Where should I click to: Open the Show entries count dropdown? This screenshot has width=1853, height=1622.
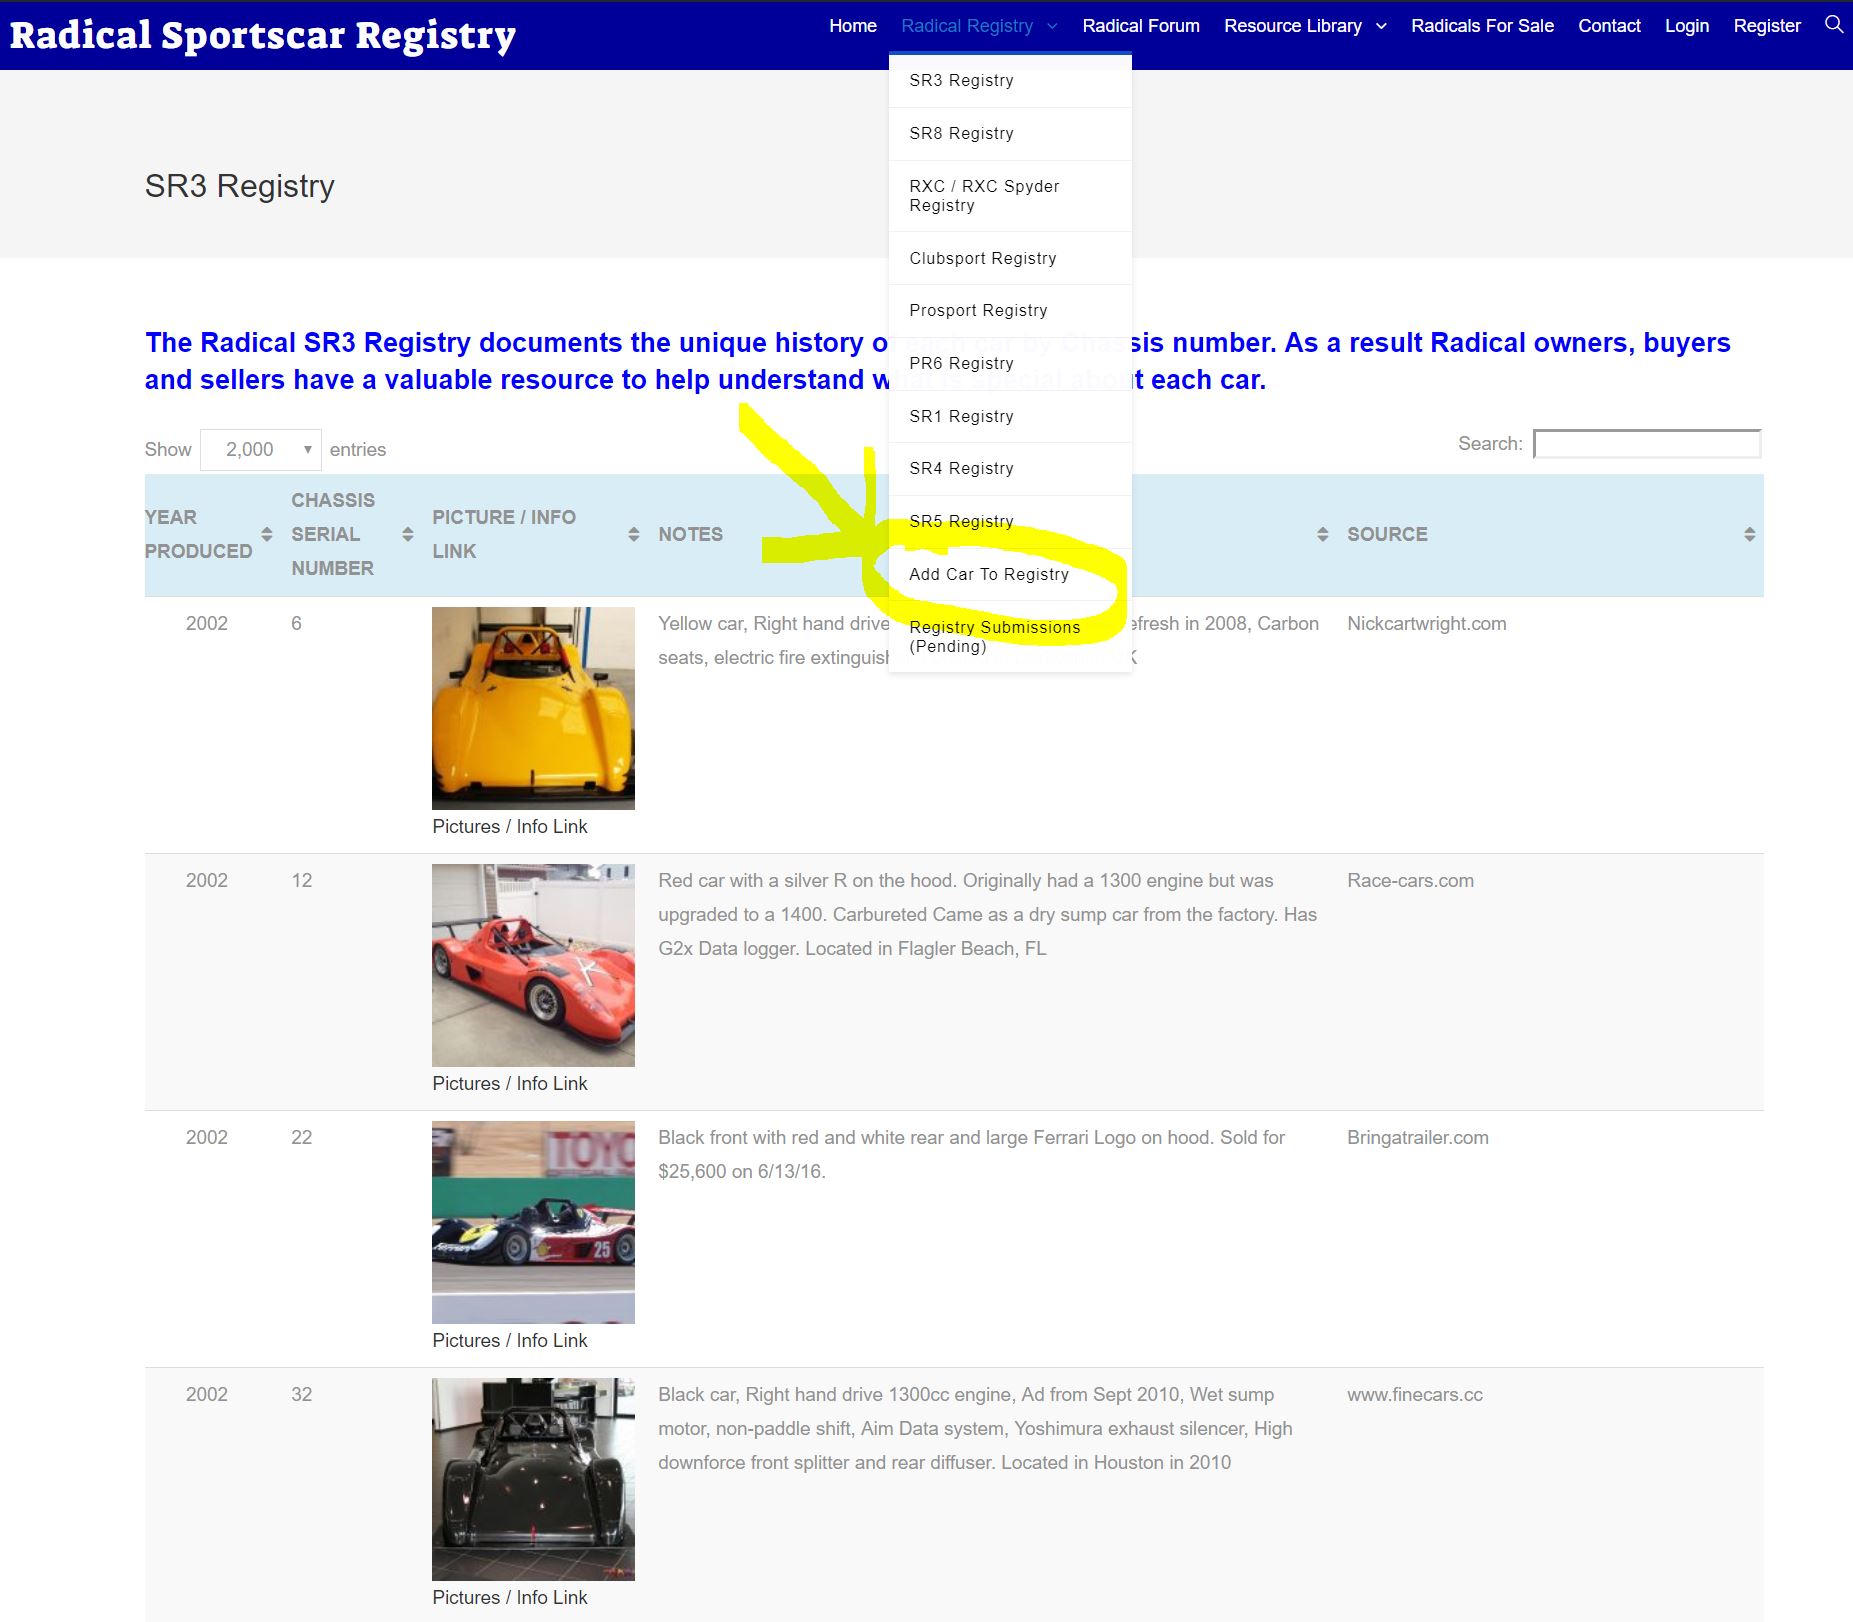click(x=261, y=450)
